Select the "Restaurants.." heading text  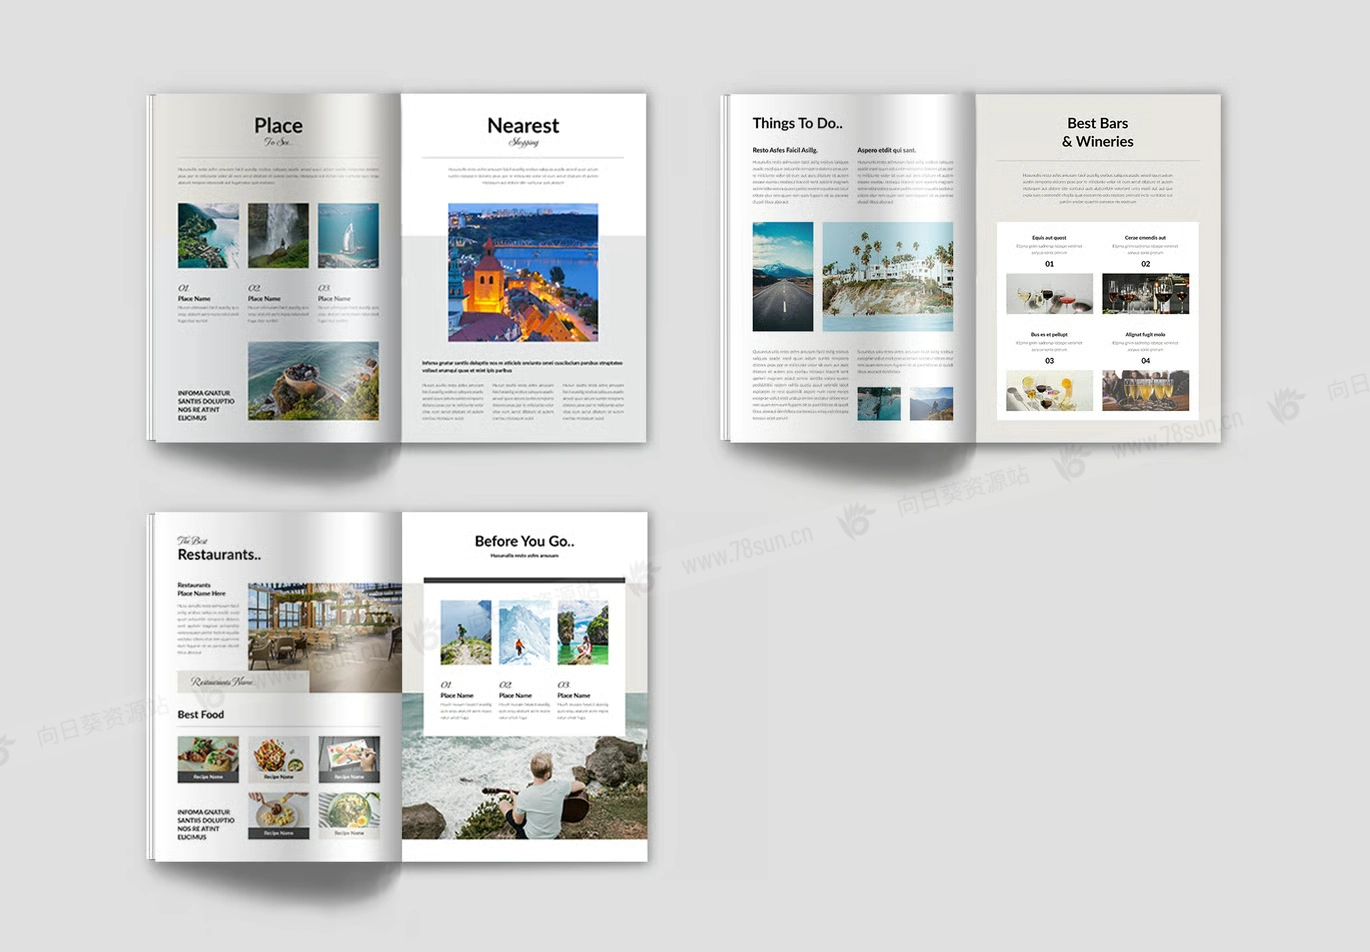219,555
